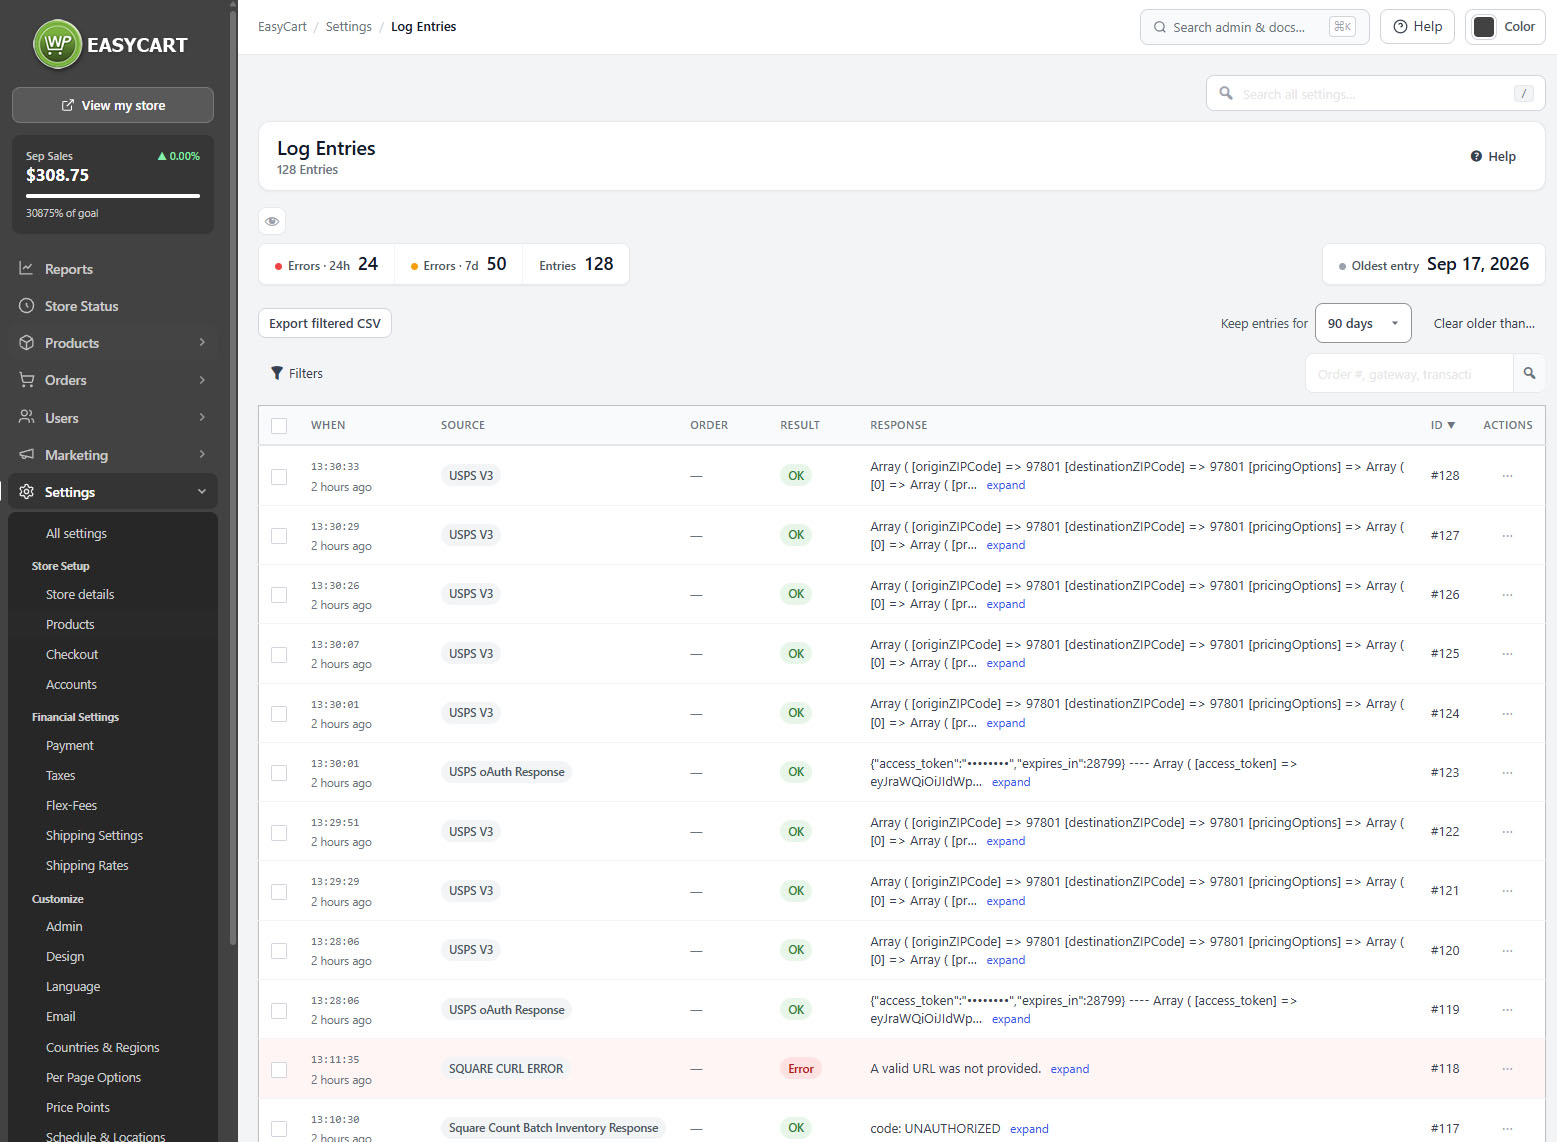Open row actions menu for entry #126
1557x1142 pixels.
pyautogui.click(x=1507, y=594)
